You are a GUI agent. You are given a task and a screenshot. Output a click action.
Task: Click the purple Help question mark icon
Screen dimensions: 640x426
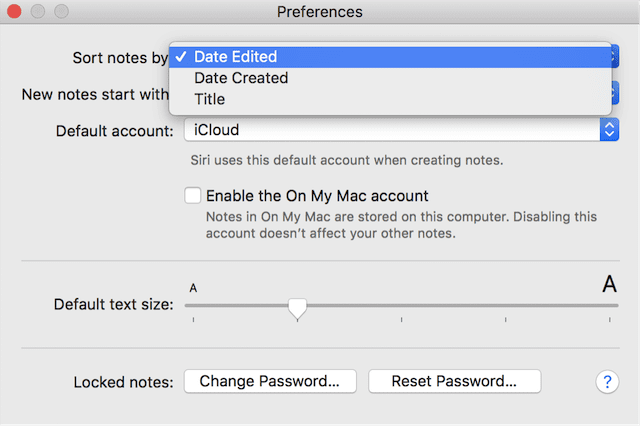coord(607,381)
